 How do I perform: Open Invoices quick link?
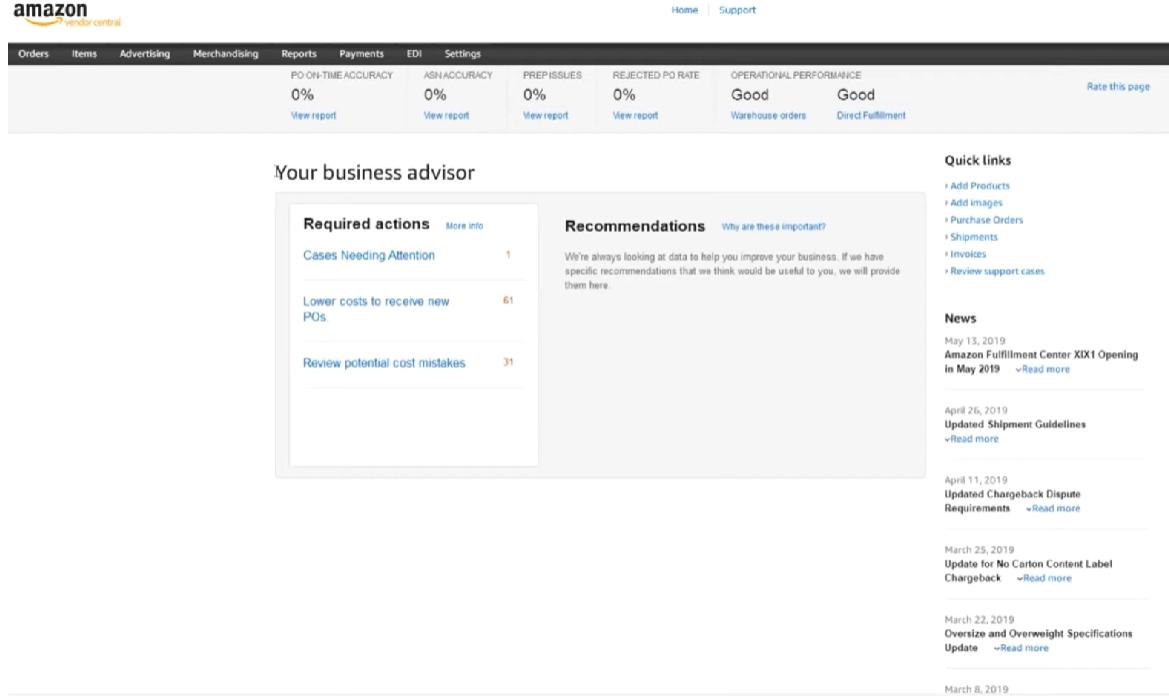968,254
